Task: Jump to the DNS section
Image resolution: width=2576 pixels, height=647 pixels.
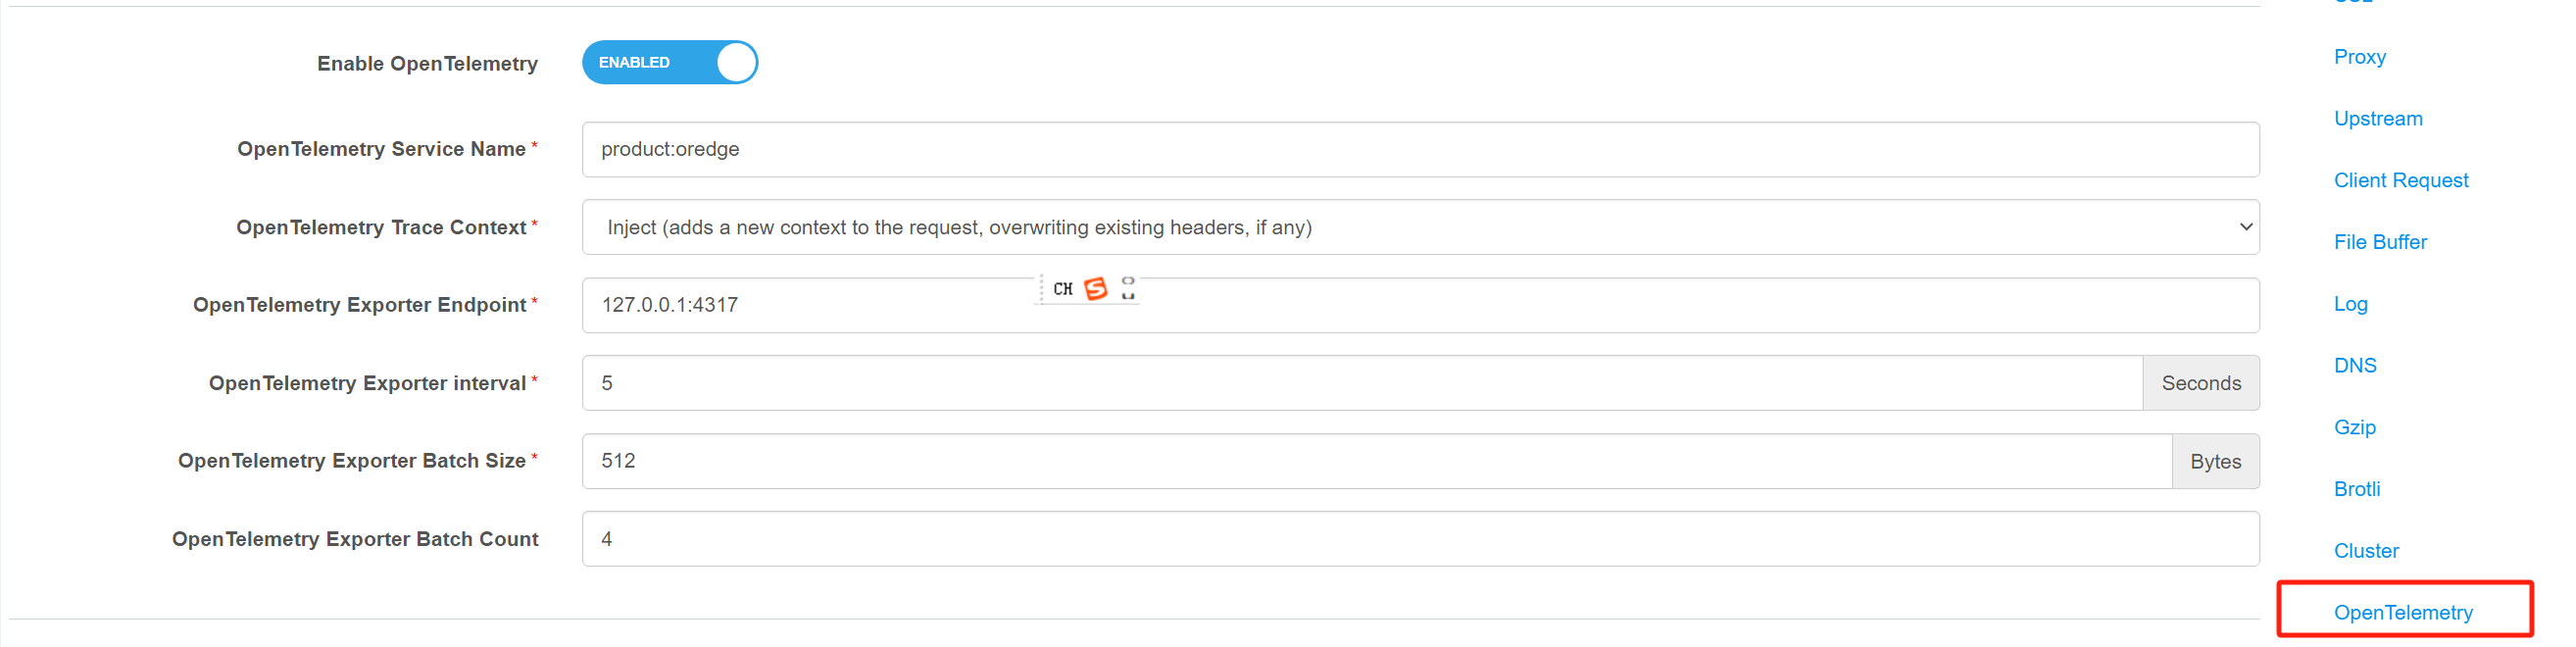Action: tap(2355, 366)
